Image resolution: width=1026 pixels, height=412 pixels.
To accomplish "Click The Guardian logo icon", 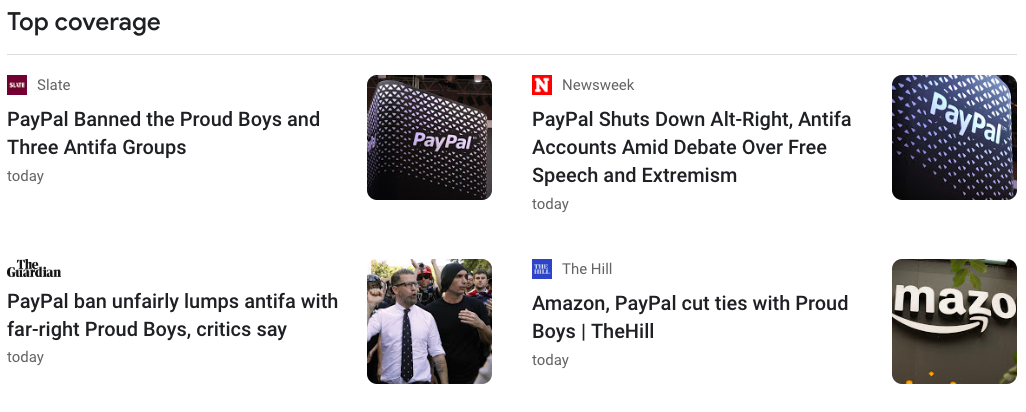I will tap(34, 269).
